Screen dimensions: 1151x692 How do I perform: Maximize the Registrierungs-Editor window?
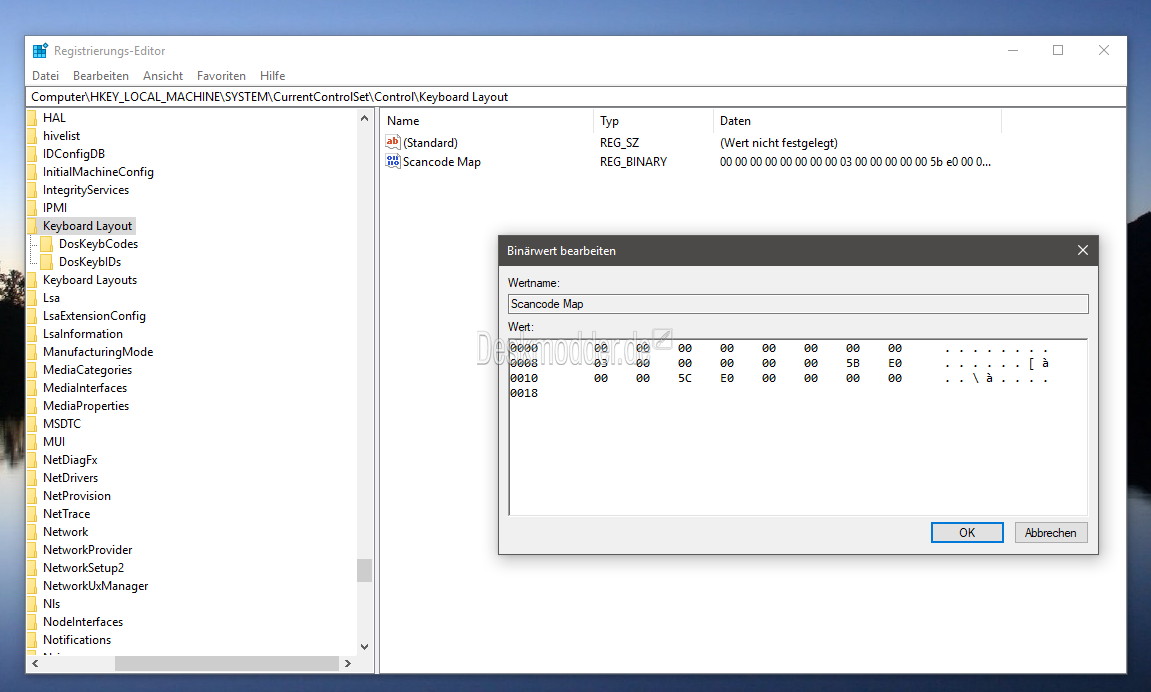tap(1058, 50)
